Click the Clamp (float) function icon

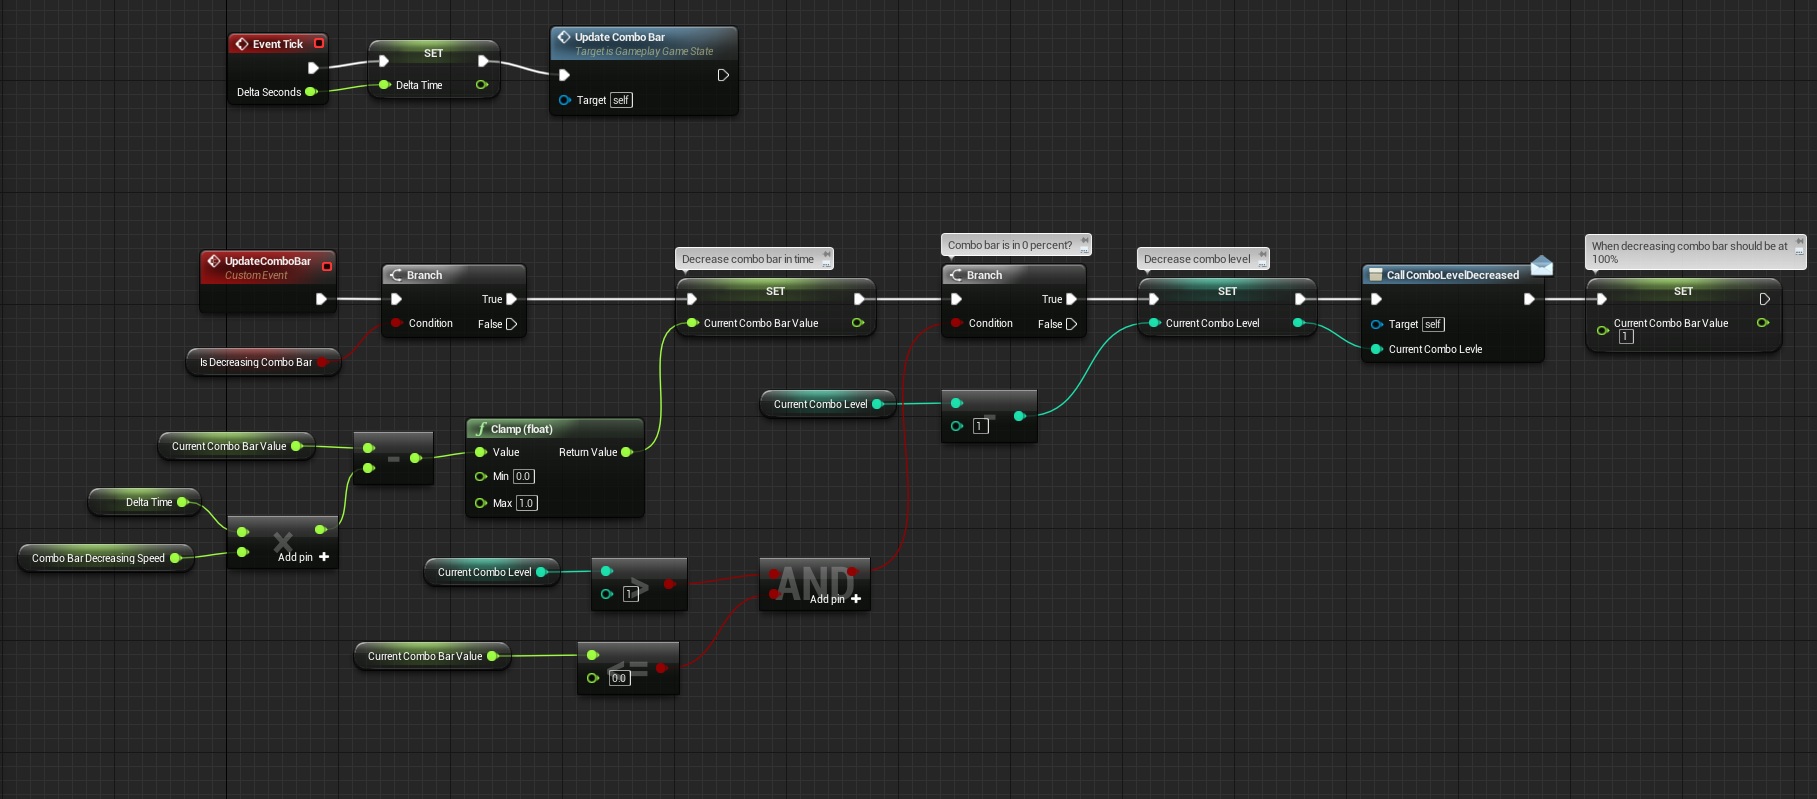click(481, 429)
